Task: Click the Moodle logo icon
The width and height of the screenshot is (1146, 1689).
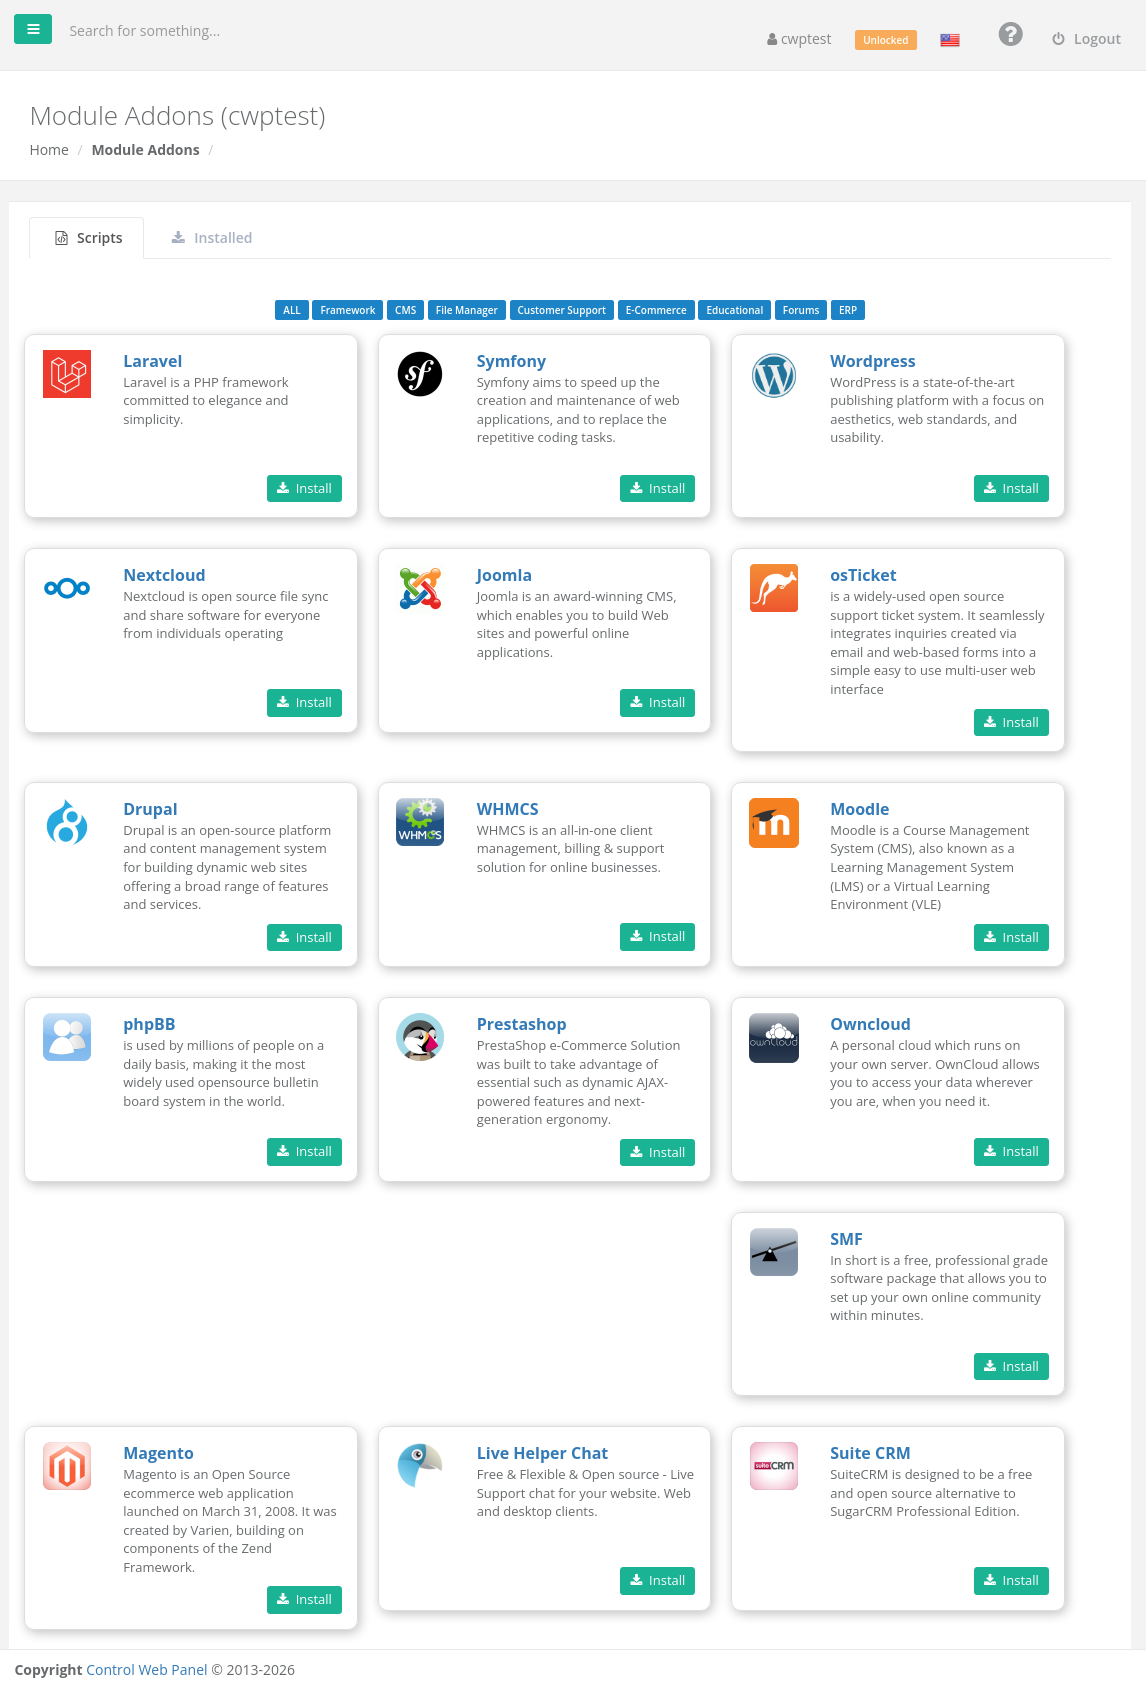Action: click(x=774, y=822)
